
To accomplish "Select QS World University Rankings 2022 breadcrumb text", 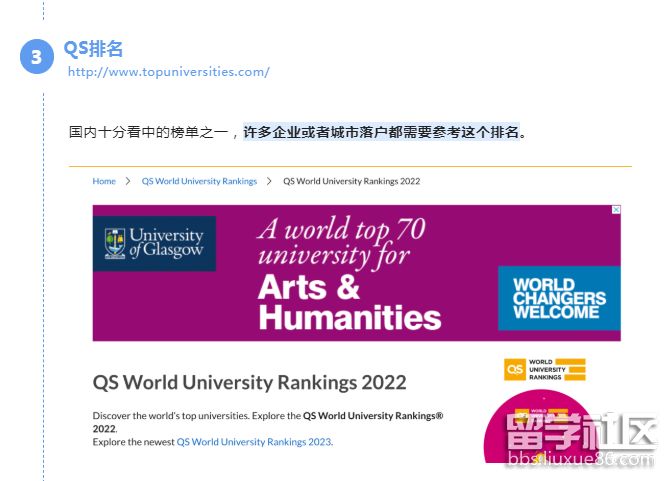I will 351,181.
